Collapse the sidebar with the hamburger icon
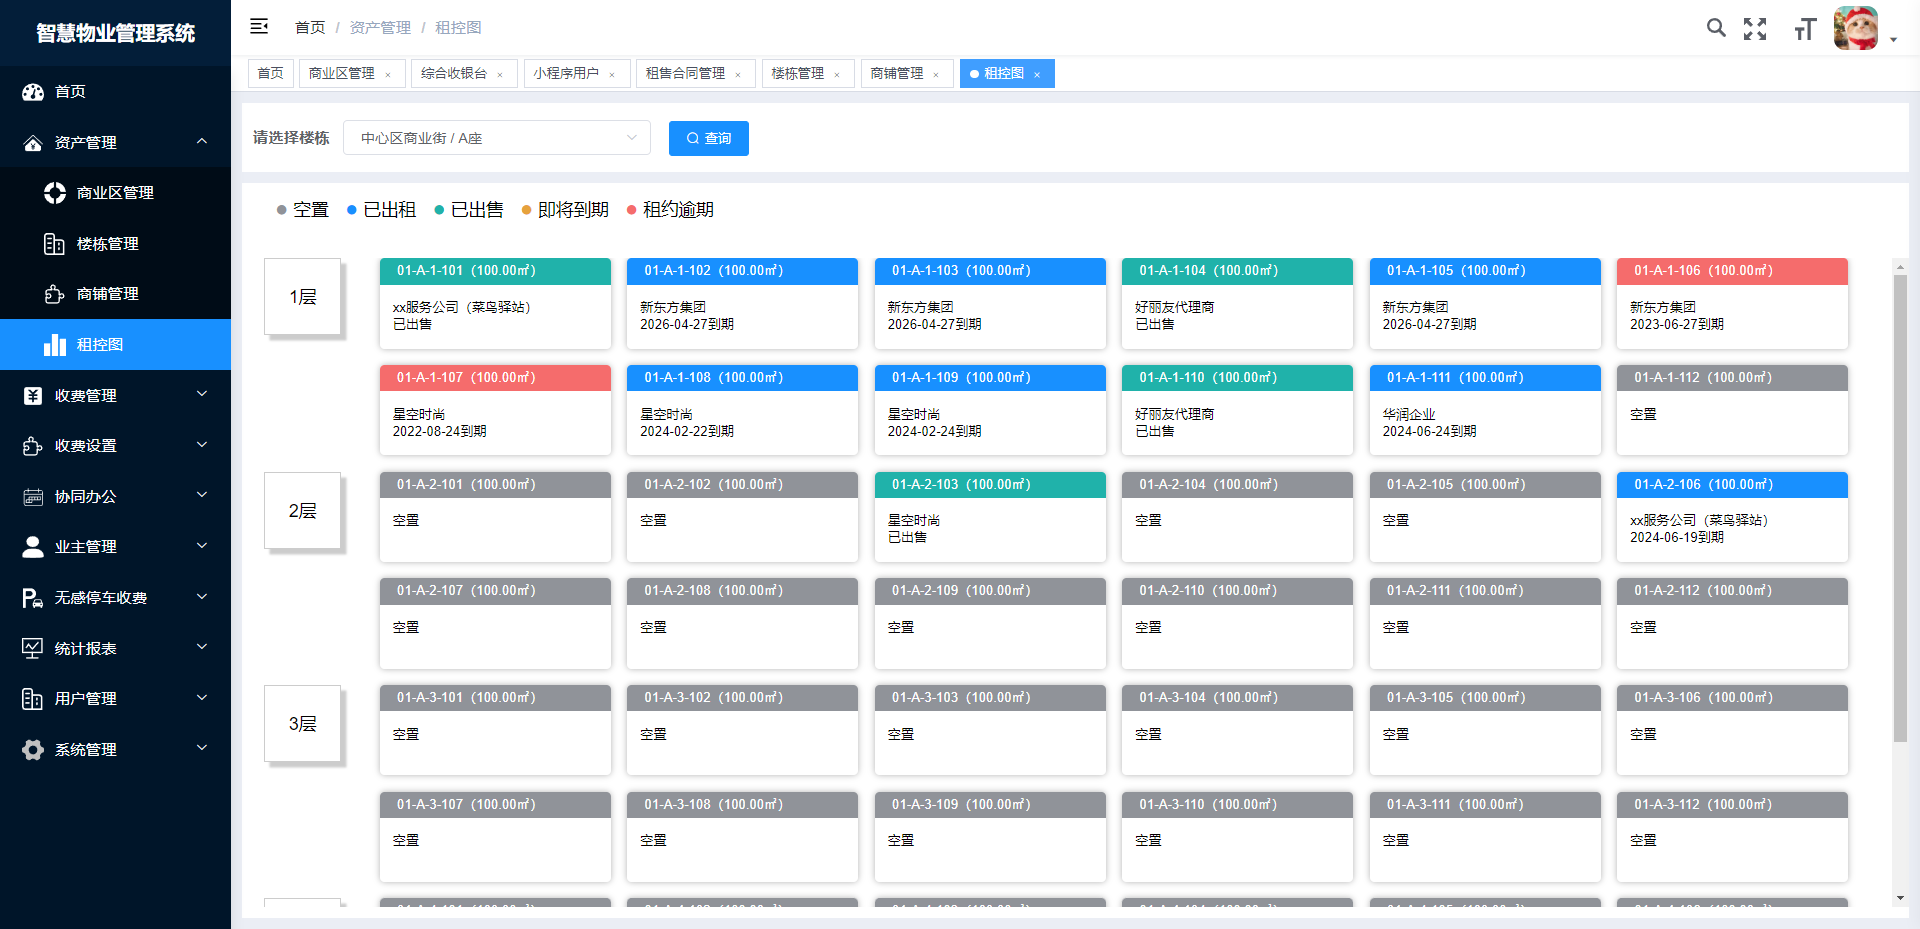The image size is (1920, 929). [259, 27]
